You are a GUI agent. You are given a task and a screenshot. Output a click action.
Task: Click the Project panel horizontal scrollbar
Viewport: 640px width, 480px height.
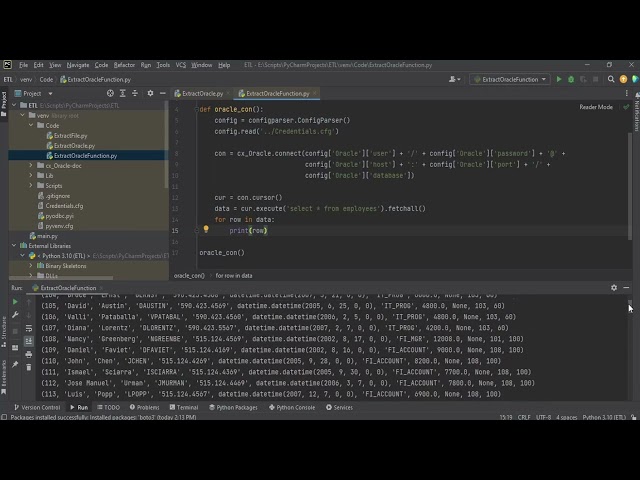[61, 278]
